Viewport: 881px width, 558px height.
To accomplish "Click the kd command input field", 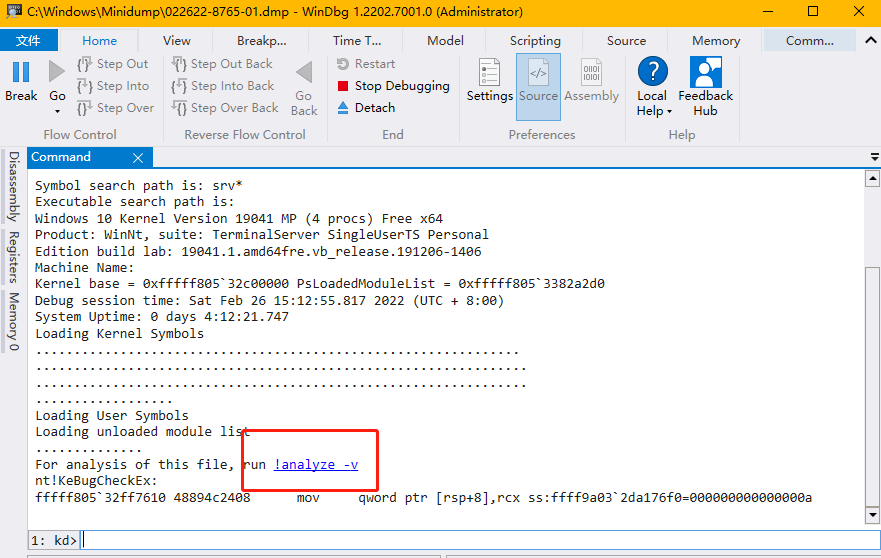I will point(470,540).
